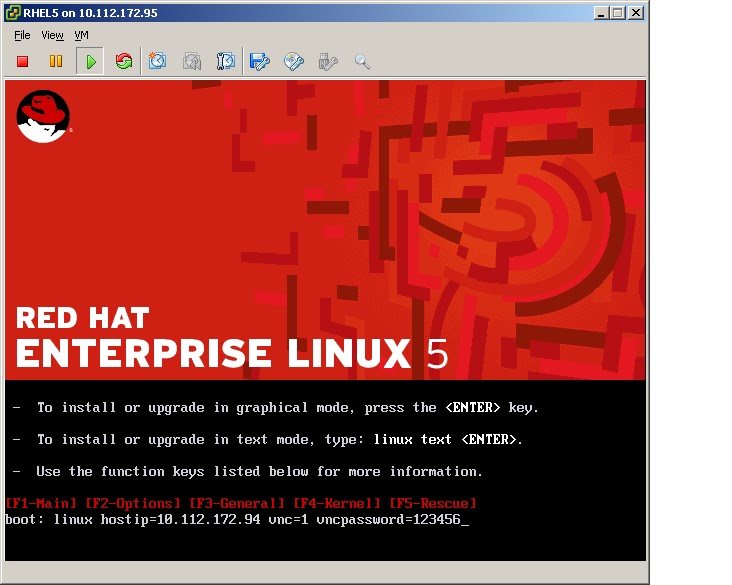Open the VM menu

click(x=81, y=35)
